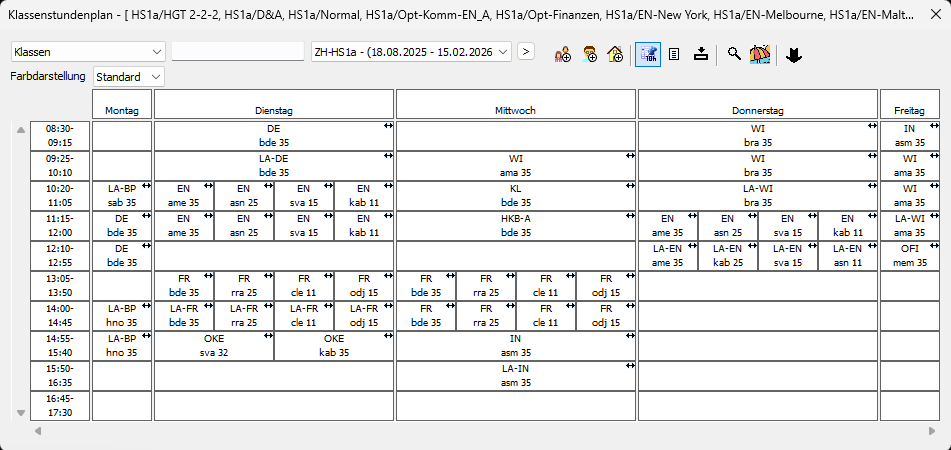Click the 15:50-16:35 time row label
The height and width of the screenshot is (450, 951).
pyautogui.click(x=60, y=375)
